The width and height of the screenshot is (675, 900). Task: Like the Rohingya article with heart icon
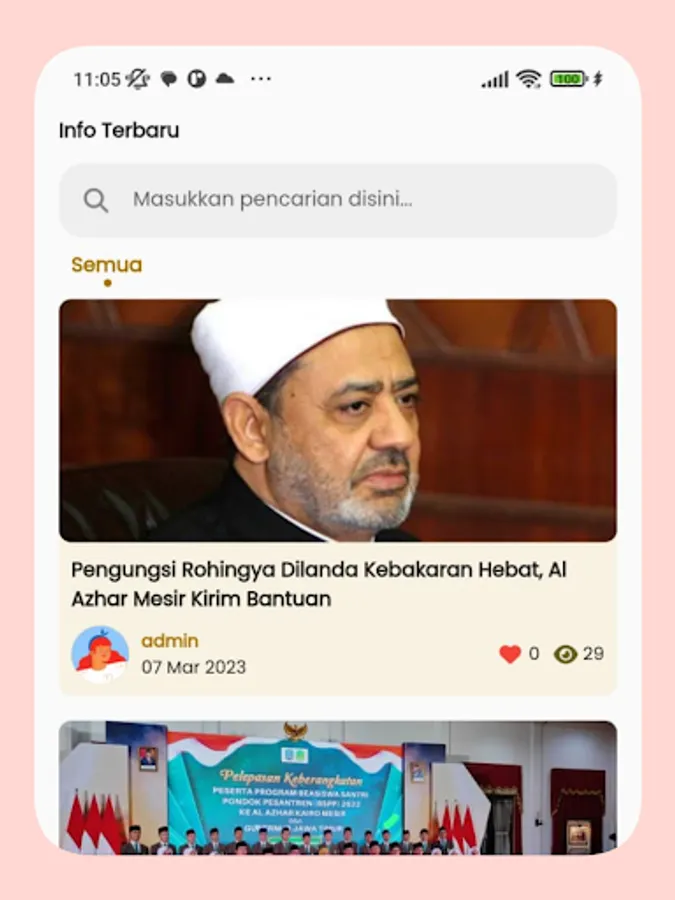coord(510,654)
